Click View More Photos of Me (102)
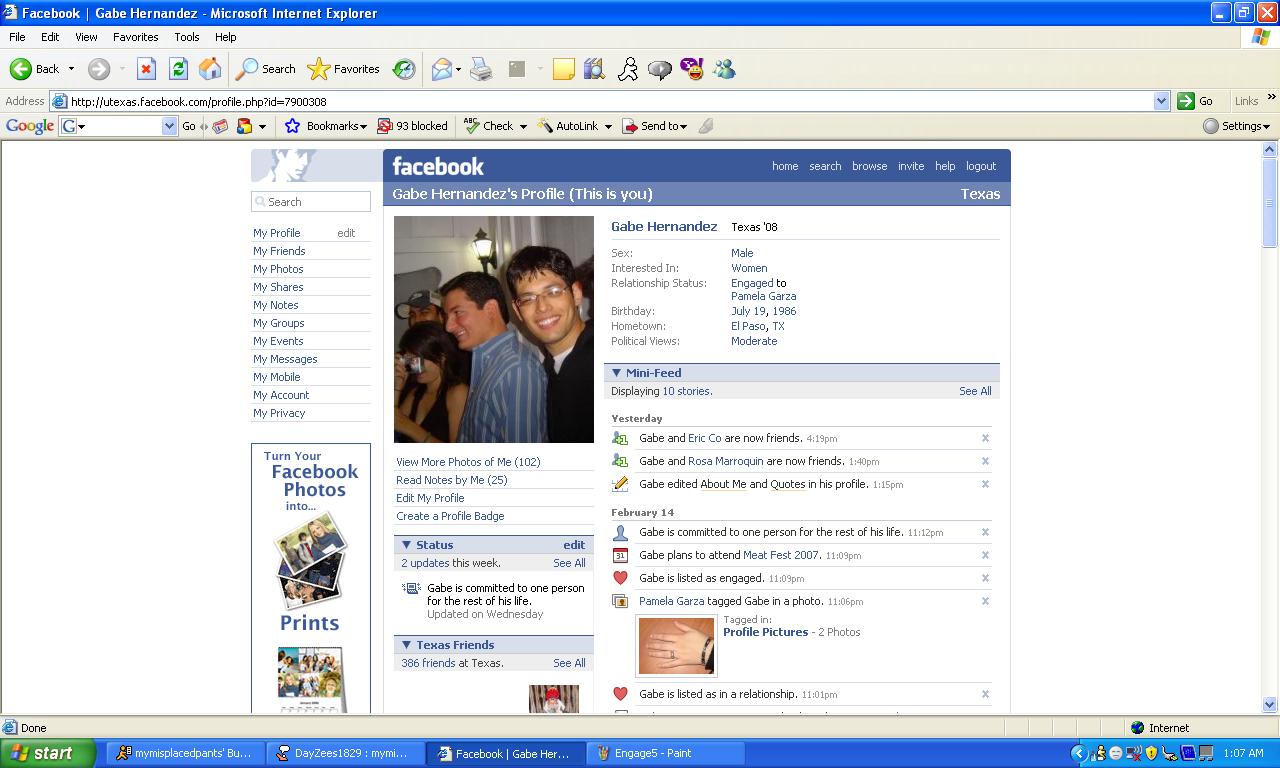The width and height of the screenshot is (1280, 768). pyautogui.click(x=468, y=462)
